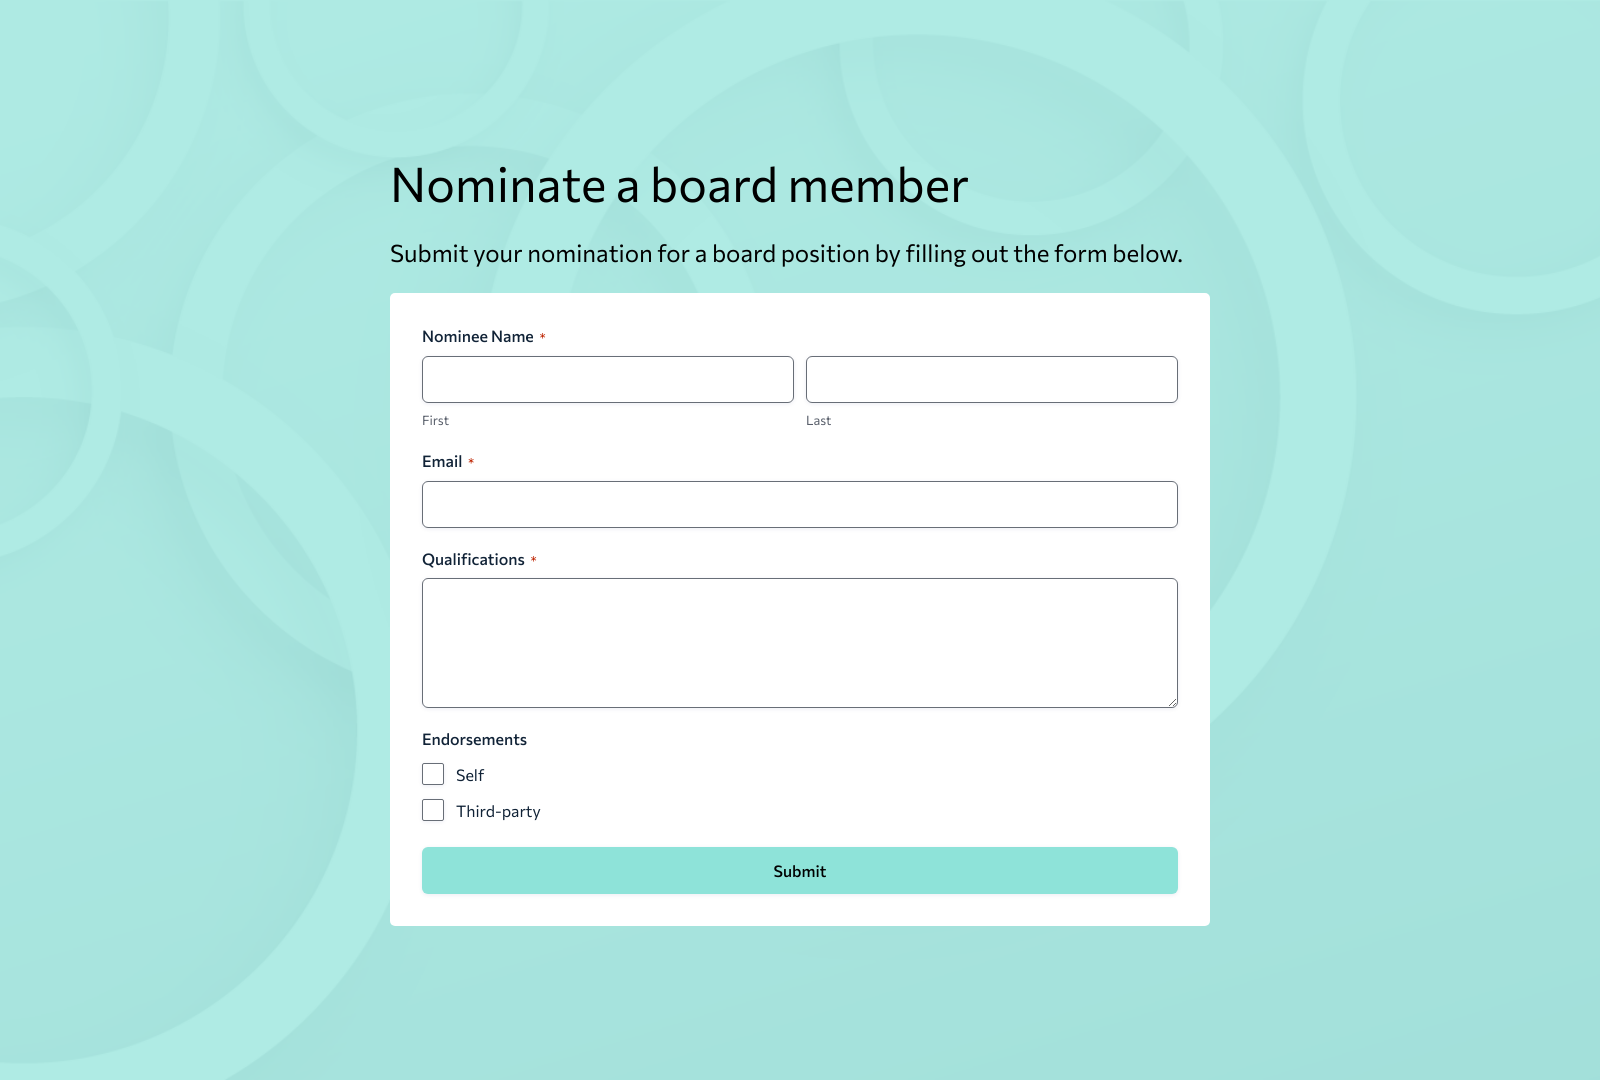Click the "Self" option label text
Screen dimensions: 1600x1080
point(470,776)
